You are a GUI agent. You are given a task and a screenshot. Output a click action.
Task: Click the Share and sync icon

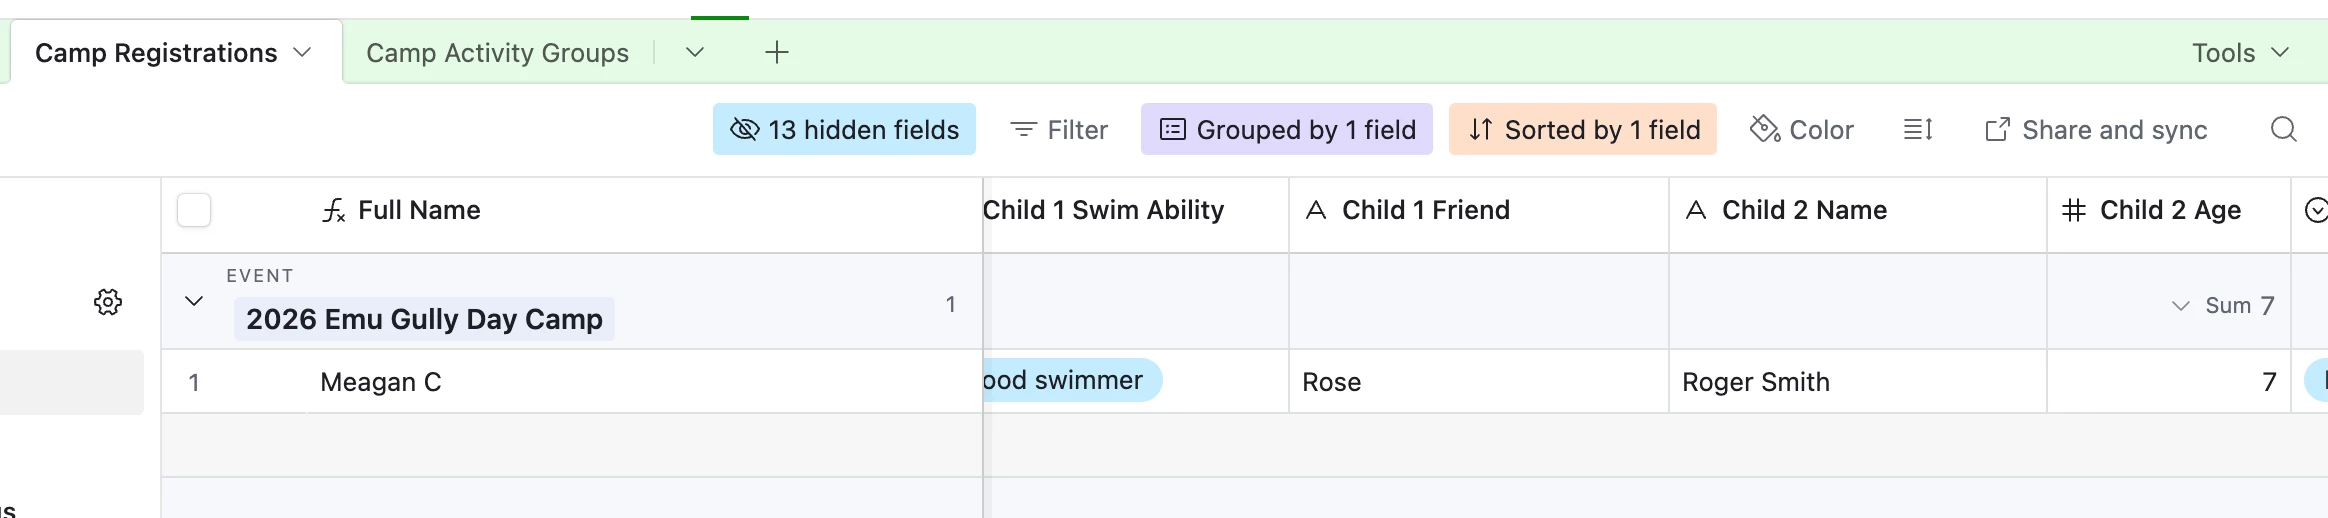coord(1997,130)
